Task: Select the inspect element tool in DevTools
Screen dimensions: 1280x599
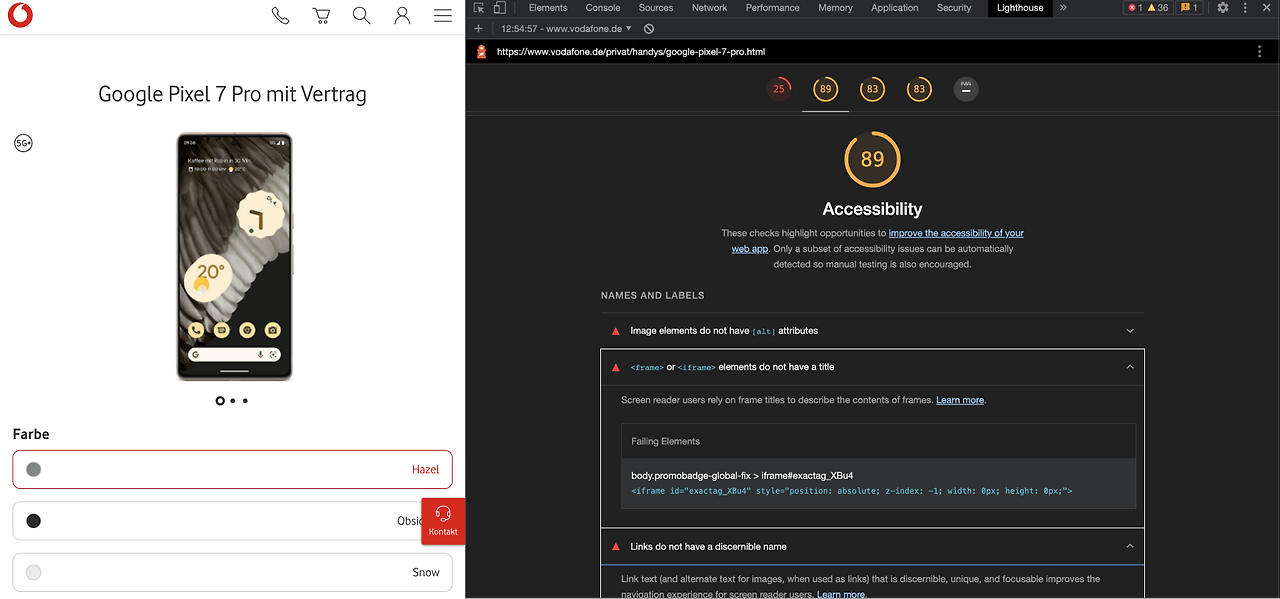Action: click(479, 7)
